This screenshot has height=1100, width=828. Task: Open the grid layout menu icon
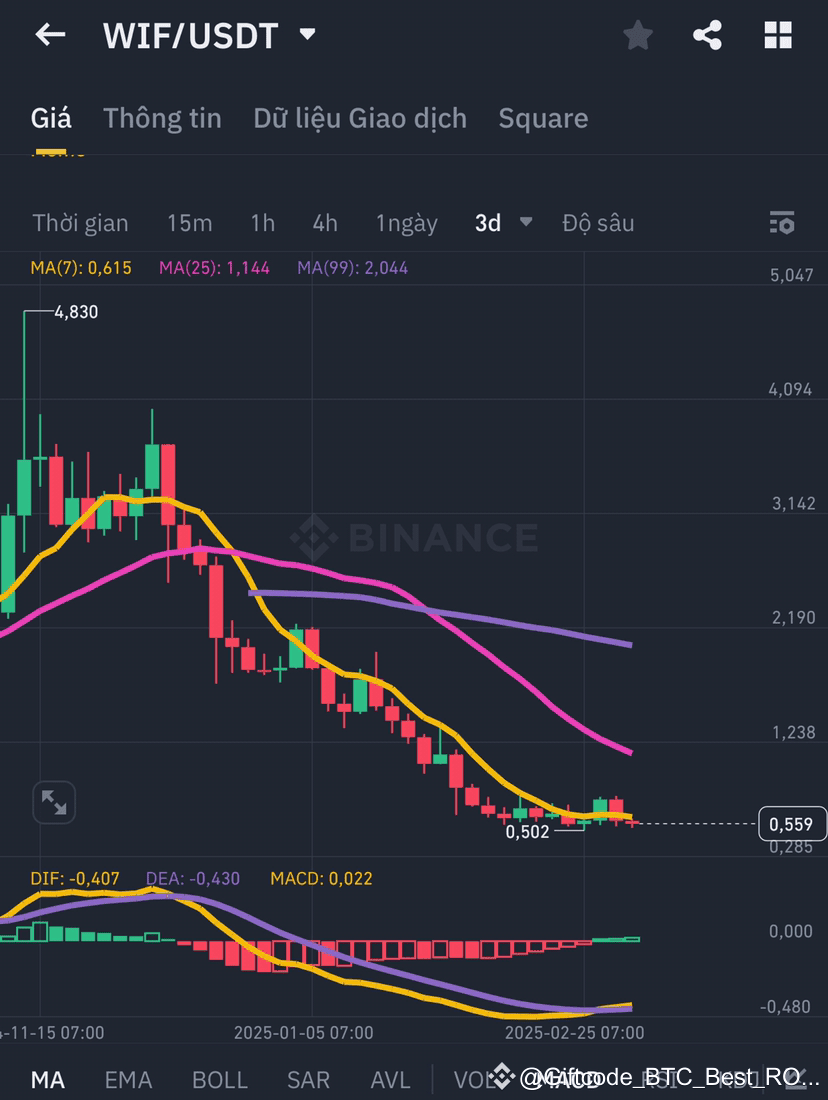[777, 34]
